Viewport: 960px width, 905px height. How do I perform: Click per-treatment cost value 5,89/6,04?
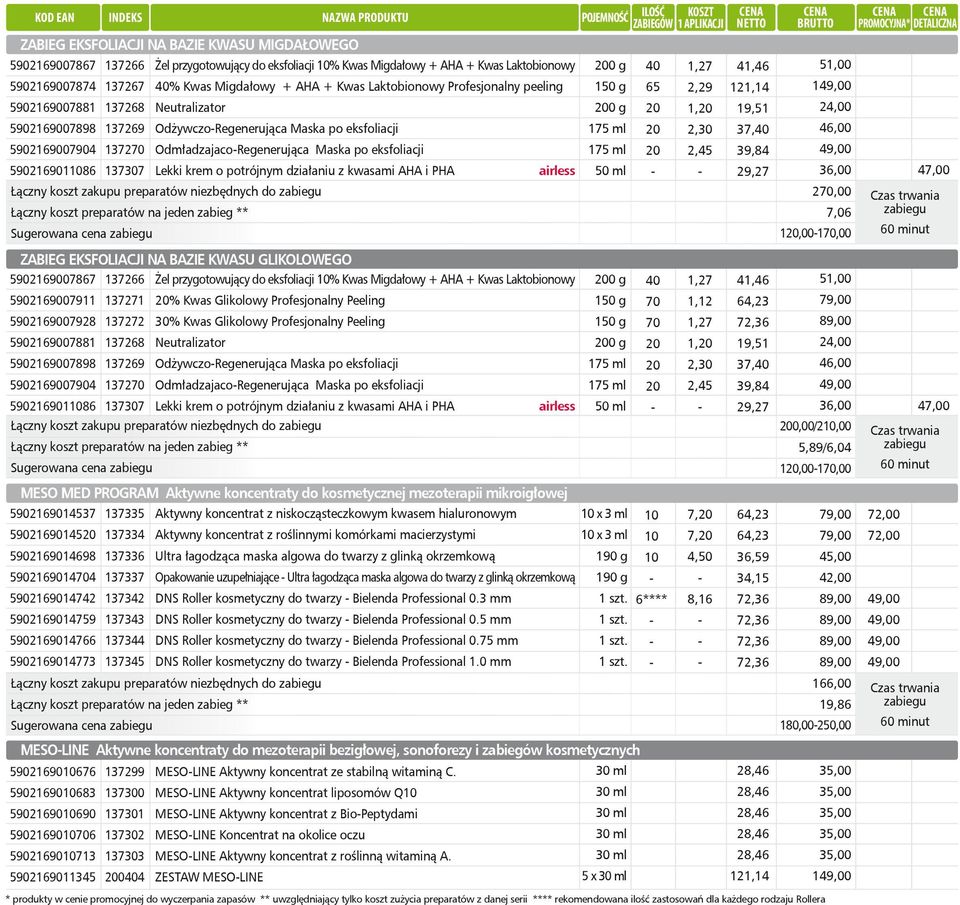(x=825, y=448)
